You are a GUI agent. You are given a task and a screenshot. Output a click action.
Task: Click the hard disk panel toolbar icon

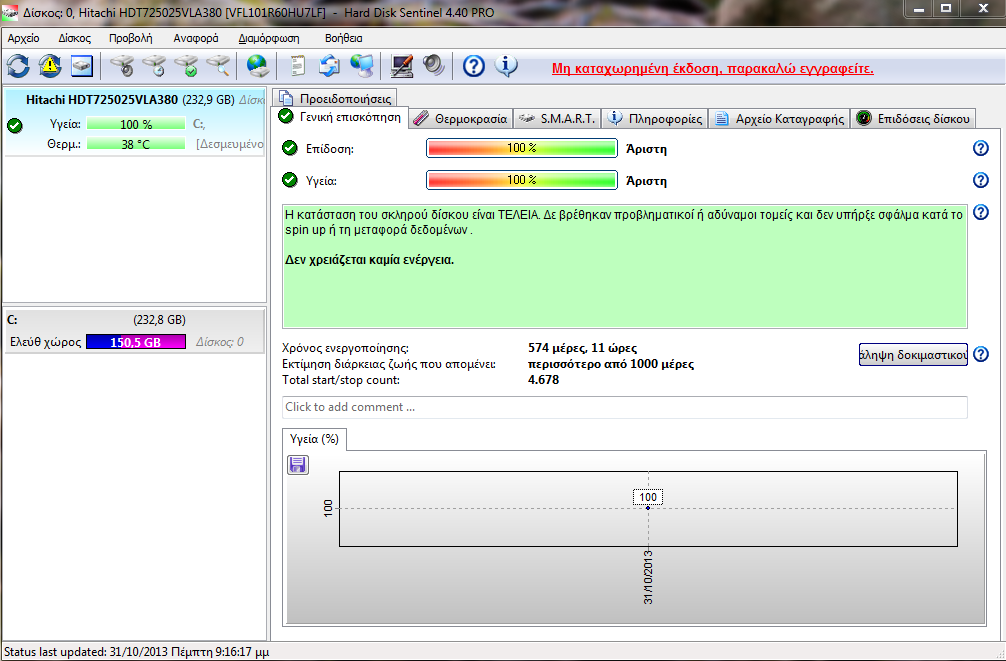pyautogui.click(x=82, y=65)
